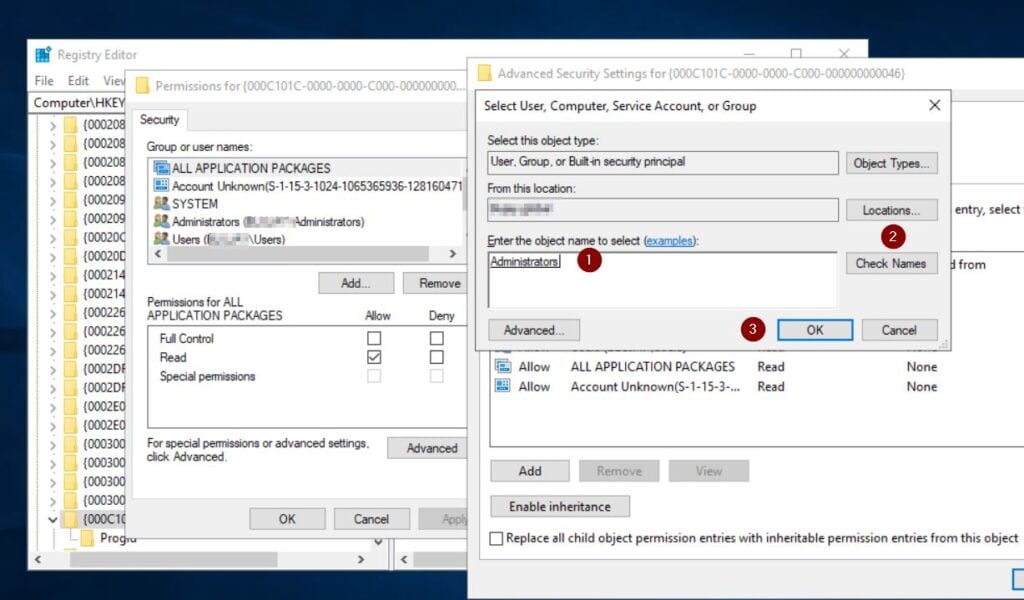This screenshot has height=600, width=1024.
Task: Click Cancel in Select User dialog
Action: click(x=899, y=330)
